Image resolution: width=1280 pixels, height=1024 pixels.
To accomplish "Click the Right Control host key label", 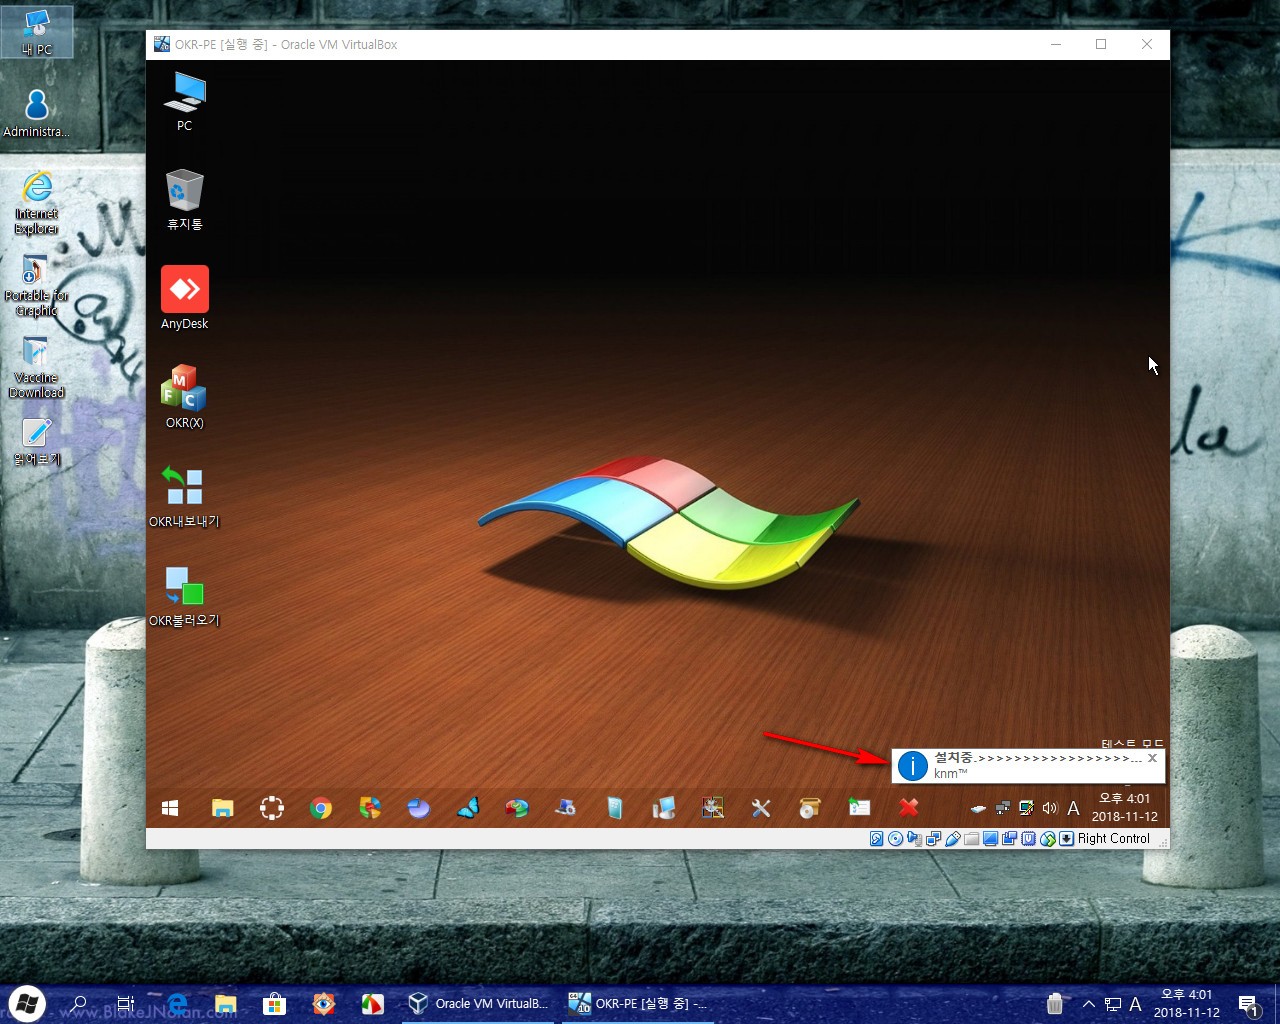I will [1114, 839].
